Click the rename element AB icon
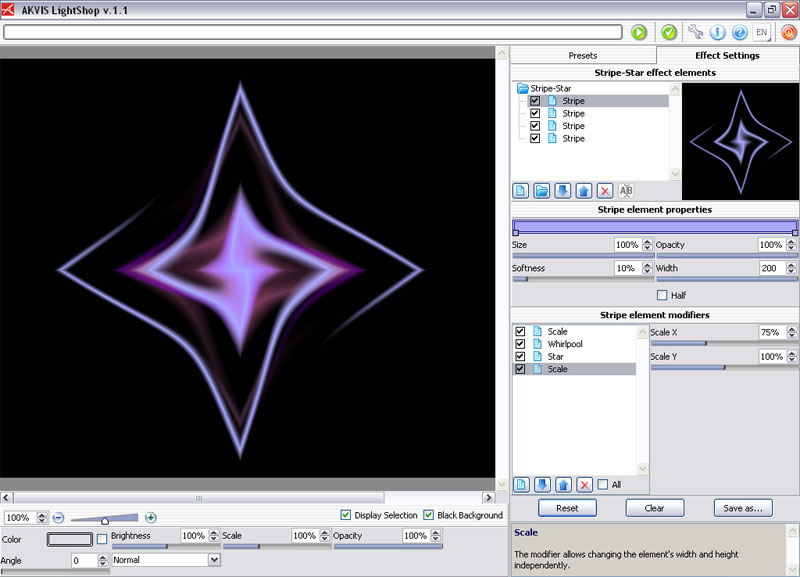 (x=627, y=190)
